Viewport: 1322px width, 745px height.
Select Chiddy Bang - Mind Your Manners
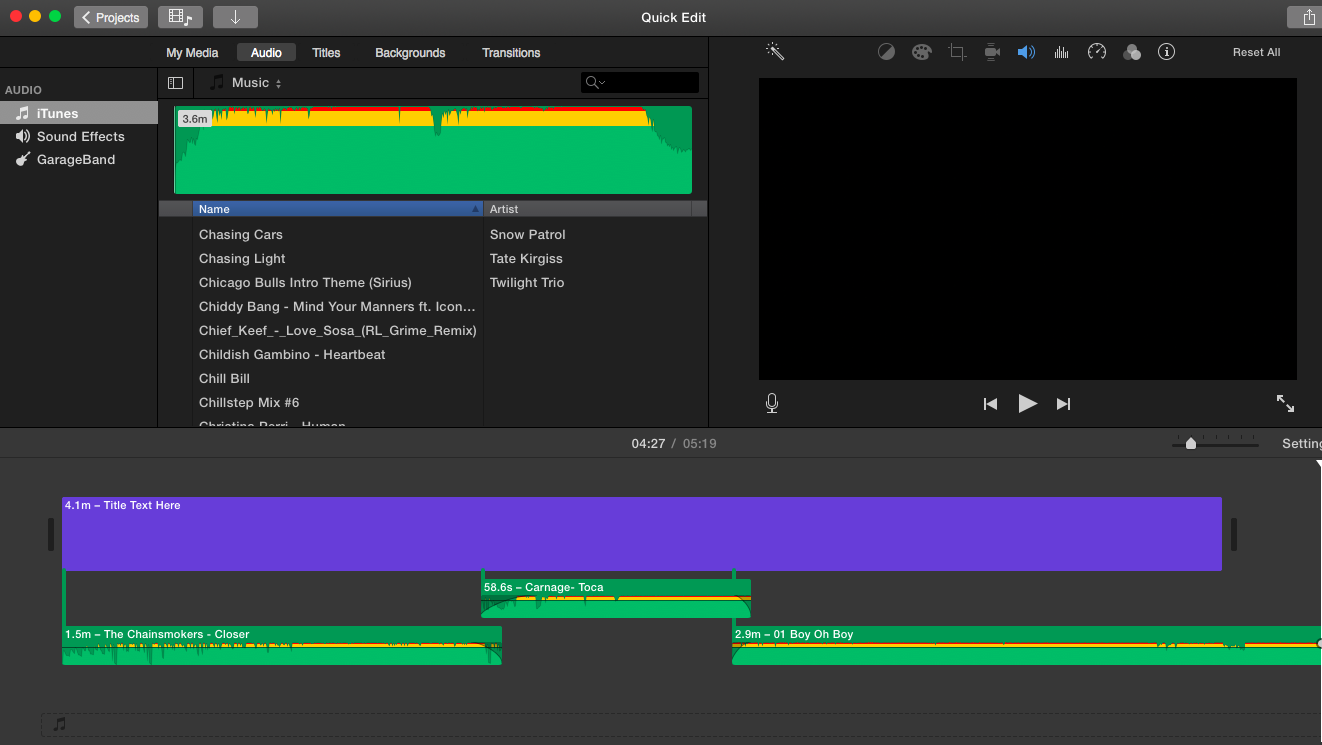tap(337, 306)
